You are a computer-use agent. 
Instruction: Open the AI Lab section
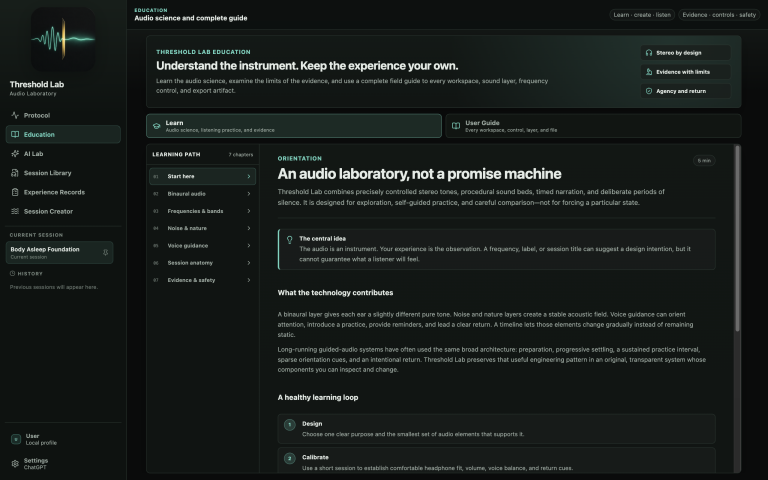coord(63,154)
